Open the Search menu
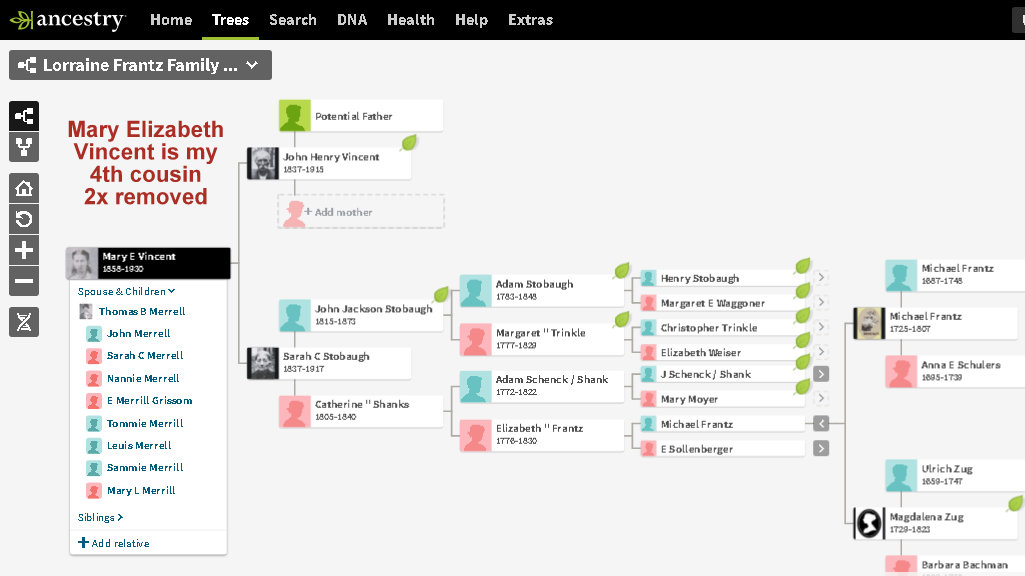The image size is (1025, 576). pos(293,20)
